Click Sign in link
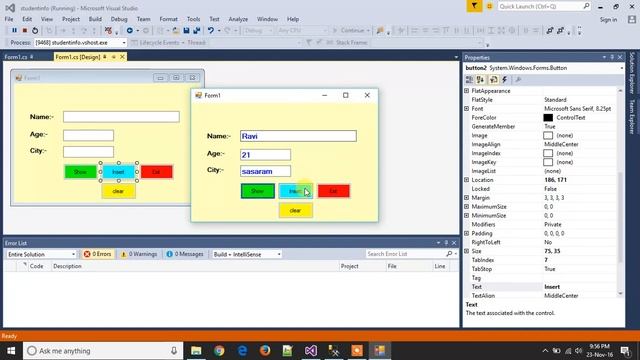The height and width of the screenshot is (360, 640). pos(608,20)
